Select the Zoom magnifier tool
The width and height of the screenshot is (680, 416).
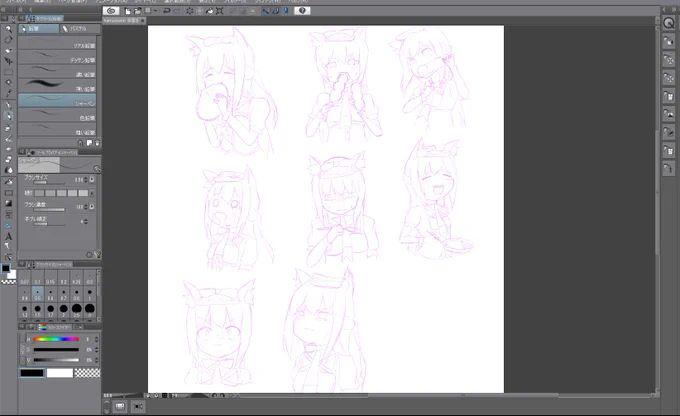[8, 29]
